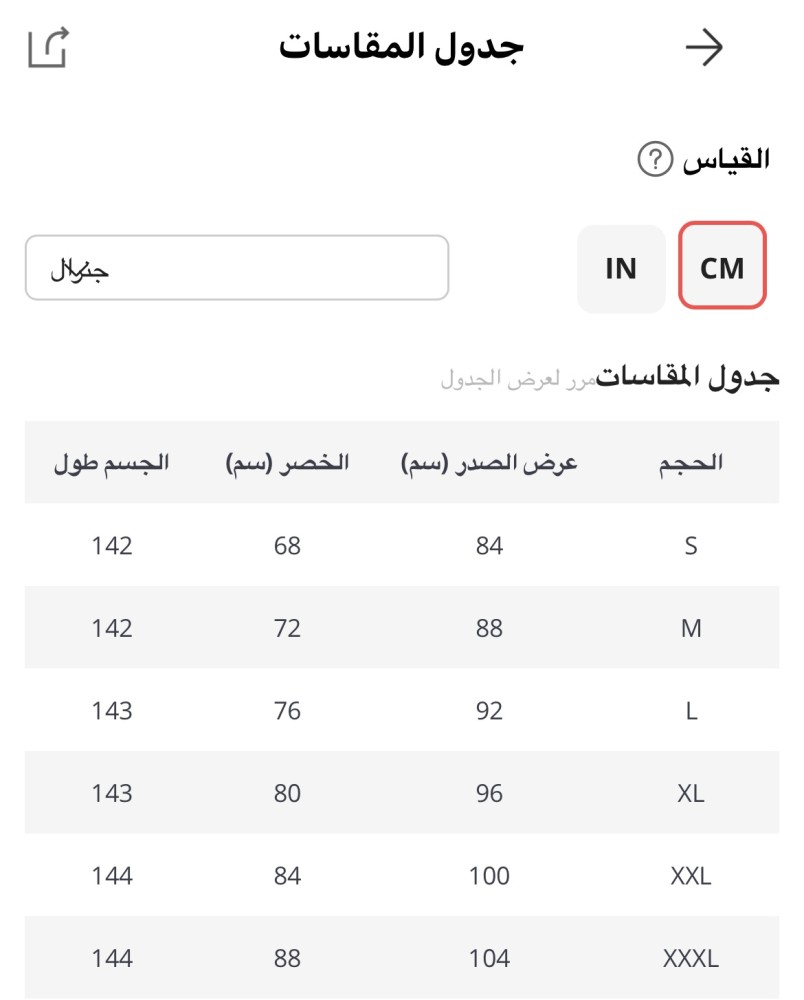Open the size type dropdown field
The image size is (804, 1000).
pos(237,268)
